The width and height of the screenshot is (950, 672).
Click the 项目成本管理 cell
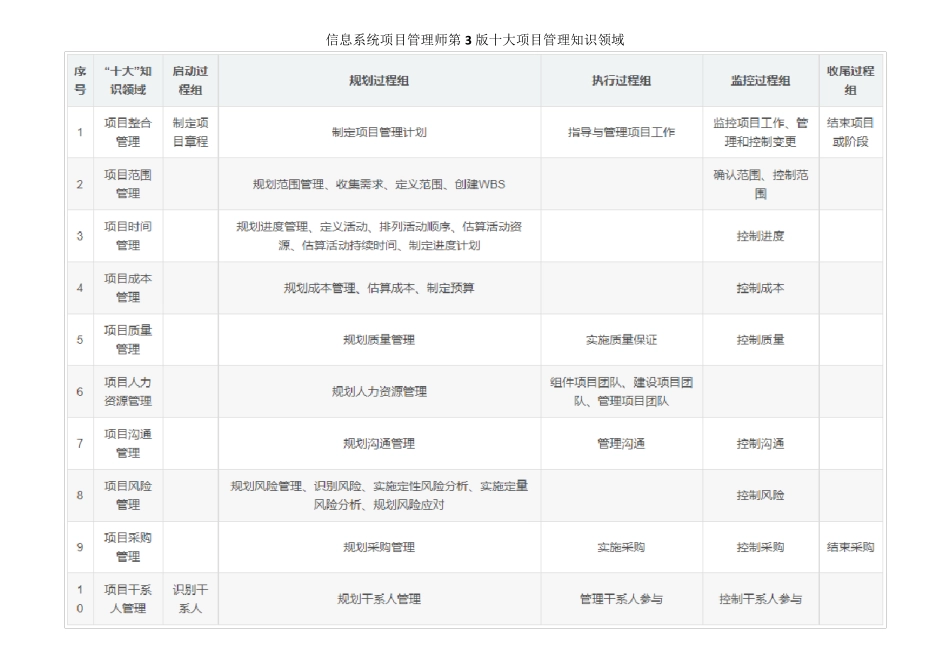[x=128, y=288]
